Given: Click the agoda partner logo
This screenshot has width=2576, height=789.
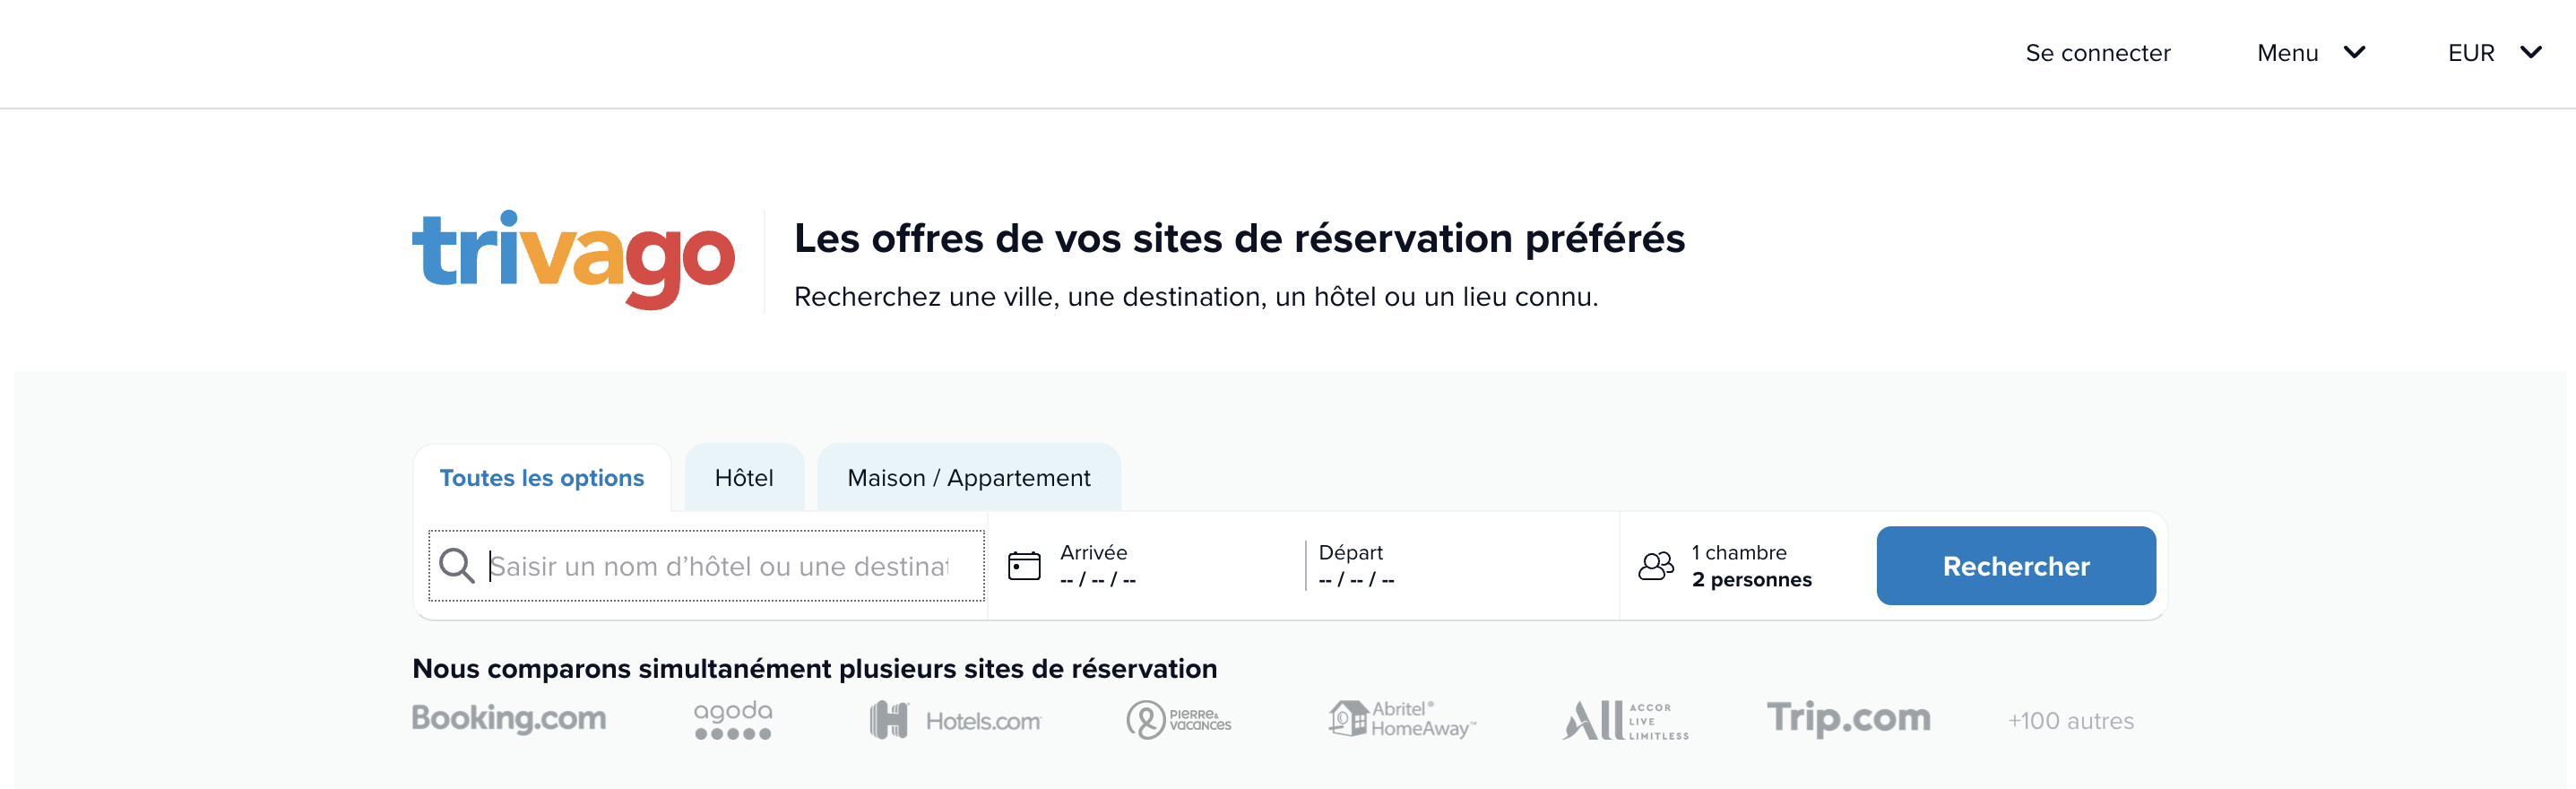Looking at the screenshot, I should point(733,720).
